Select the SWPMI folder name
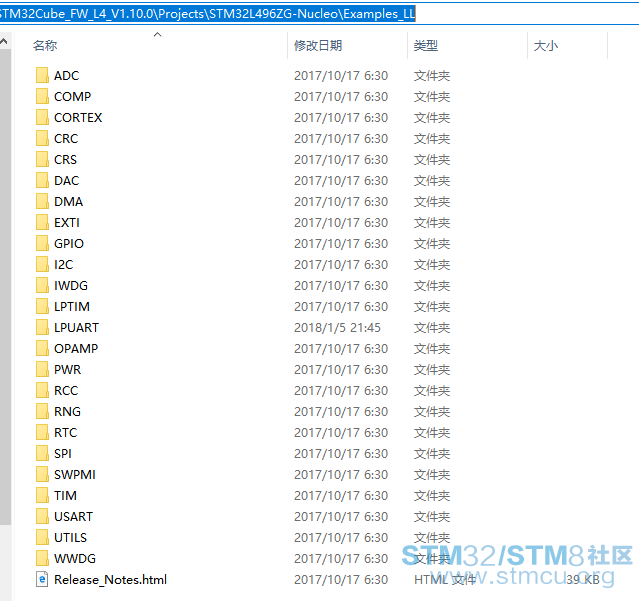Viewport: 639px width, 601px height. 75,474
